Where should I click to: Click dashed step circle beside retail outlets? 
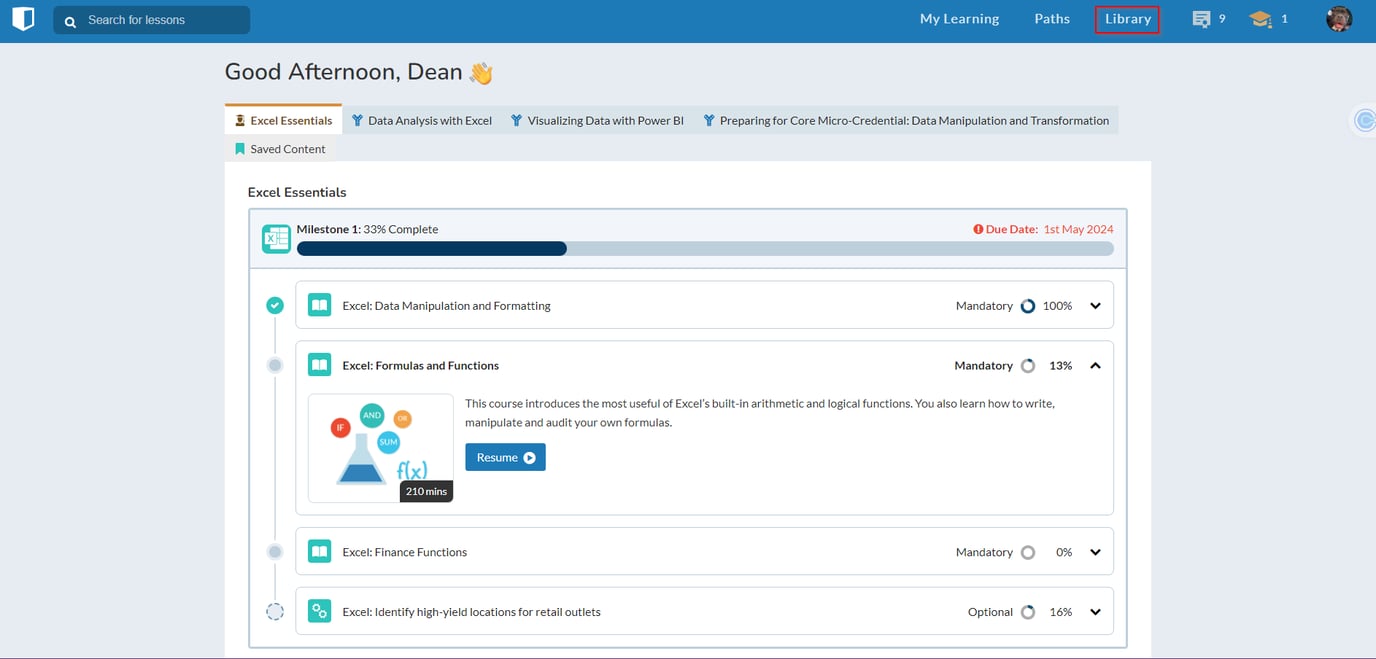[275, 612]
